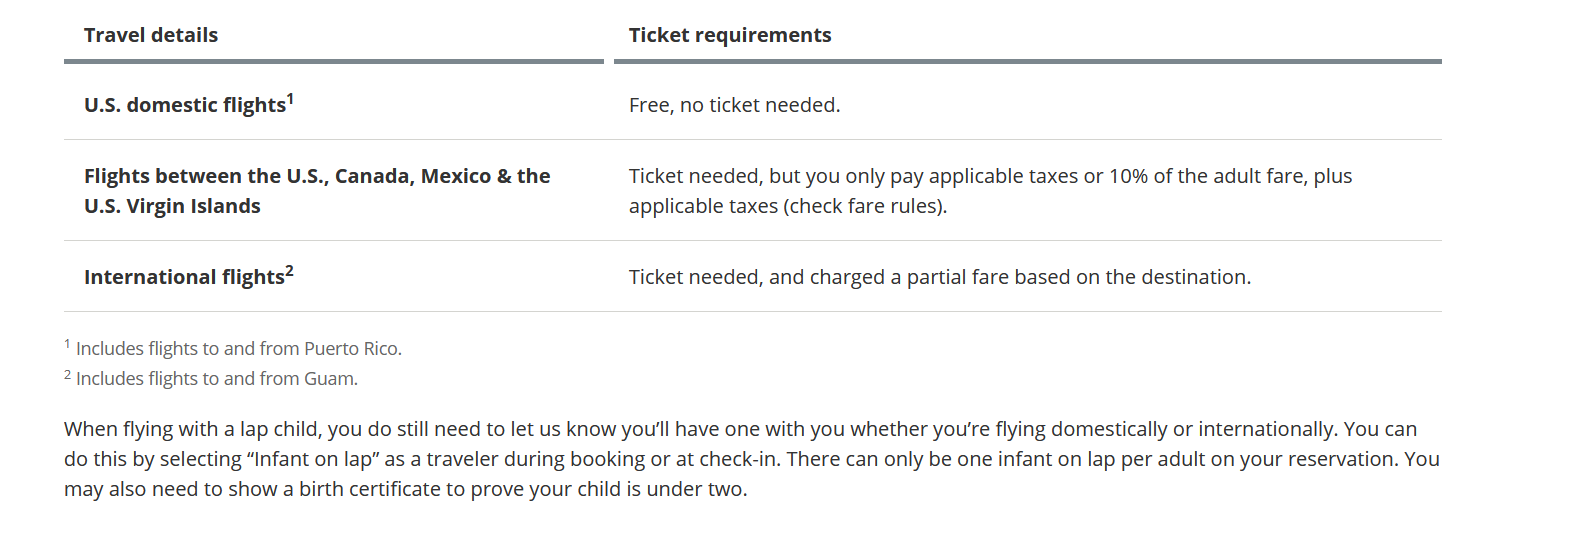Click footnote superscript 1 on domestic flights
1585x538 pixels.
click(290, 98)
